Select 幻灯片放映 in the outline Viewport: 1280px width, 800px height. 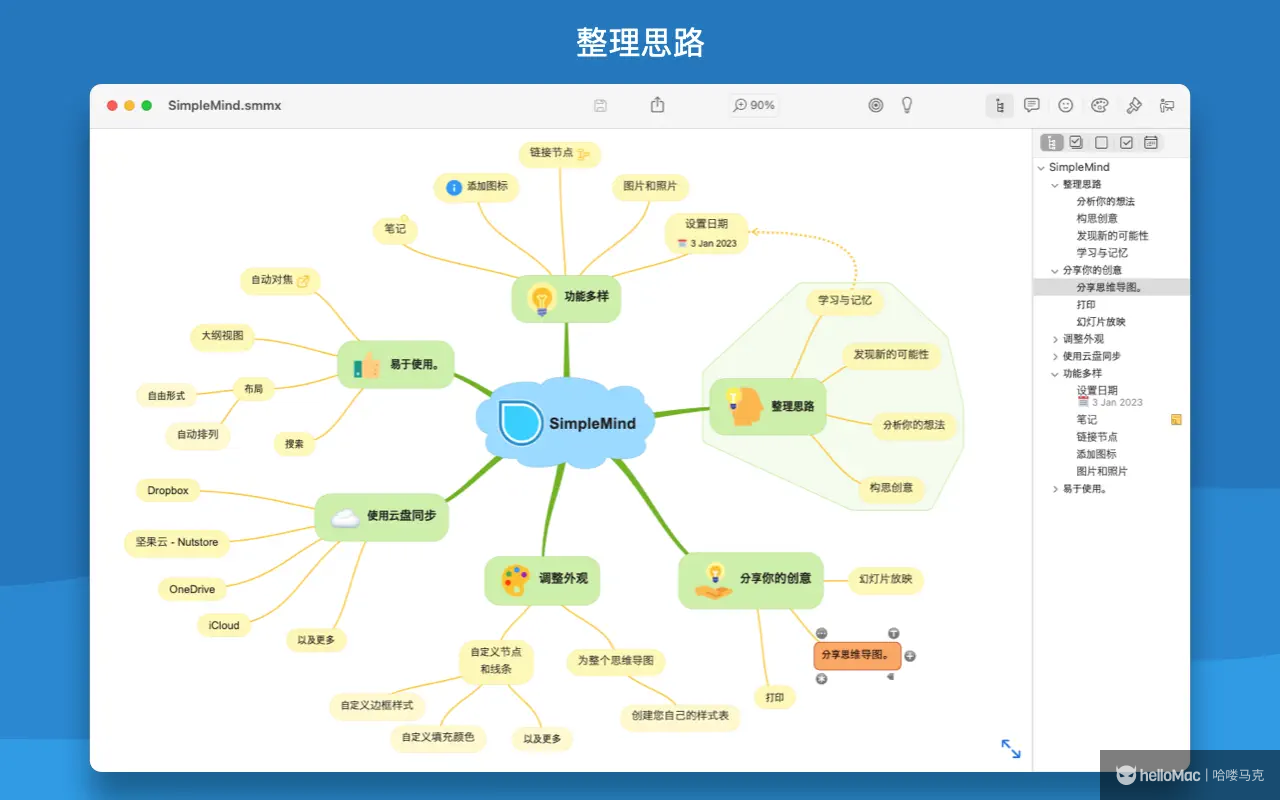1101,322
